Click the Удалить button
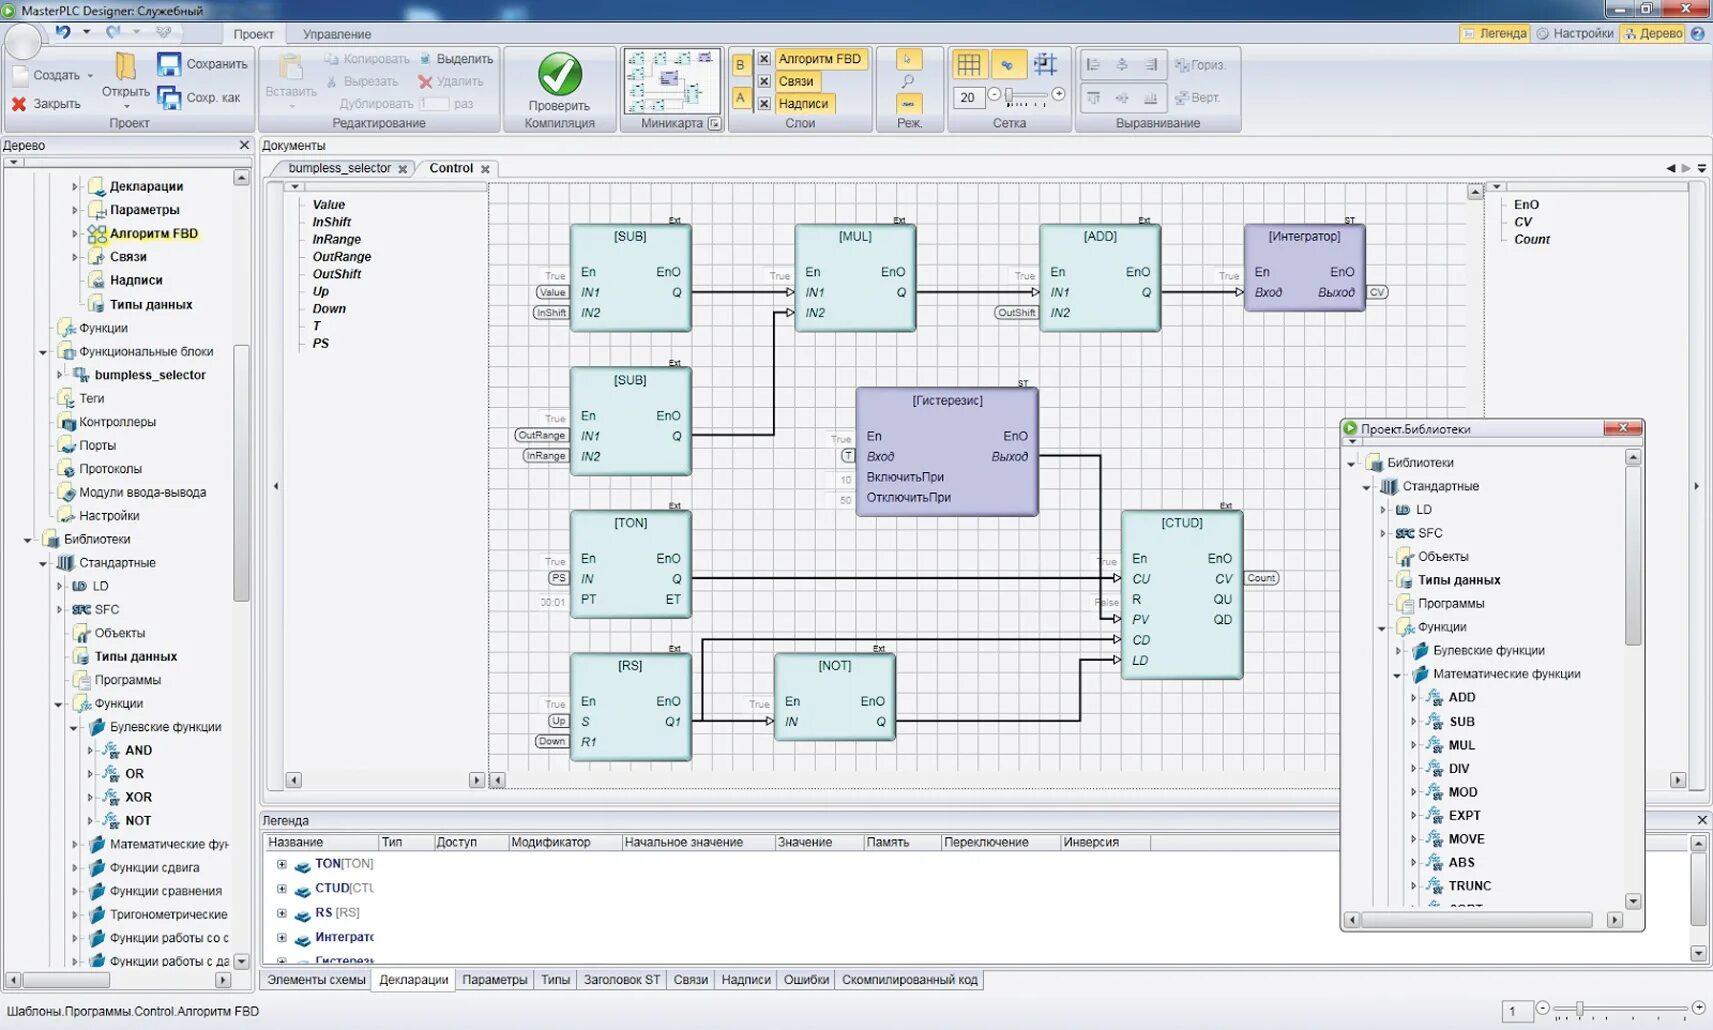The width and height of the screenshot is (1713, 1030). 451,81
